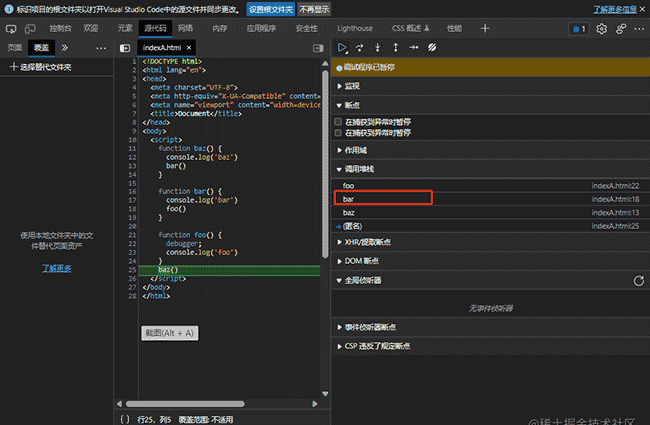The height and width of the screenshot is (425, 650).
Task: Click the step out of function icon
Action: [395, 48]
